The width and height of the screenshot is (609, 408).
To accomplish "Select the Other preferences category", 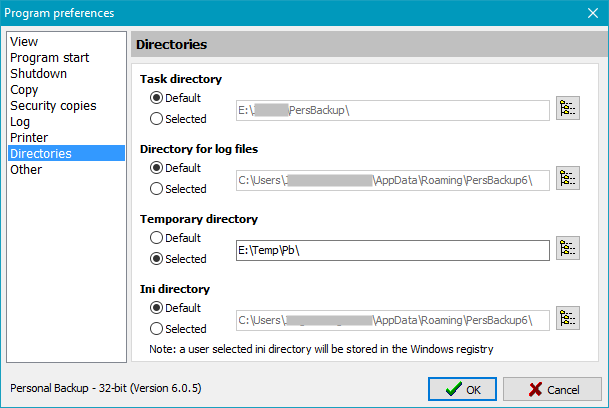I will coord(26,170).
